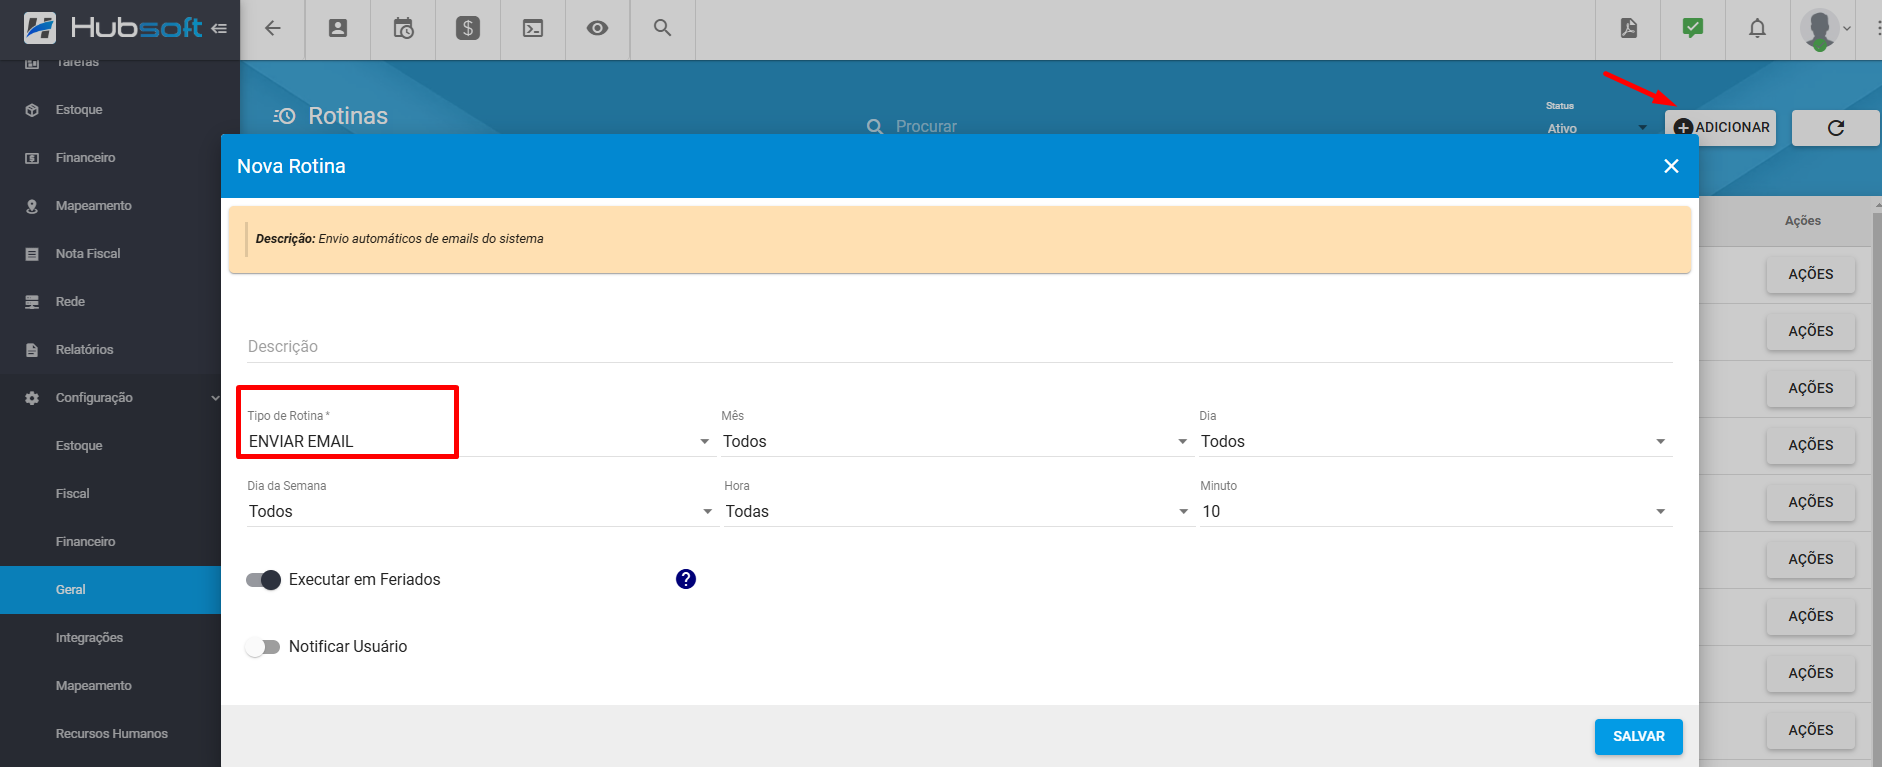
Task: Open Estoque under Configuração
Action: pyautogui.click(x=79, y=446)
